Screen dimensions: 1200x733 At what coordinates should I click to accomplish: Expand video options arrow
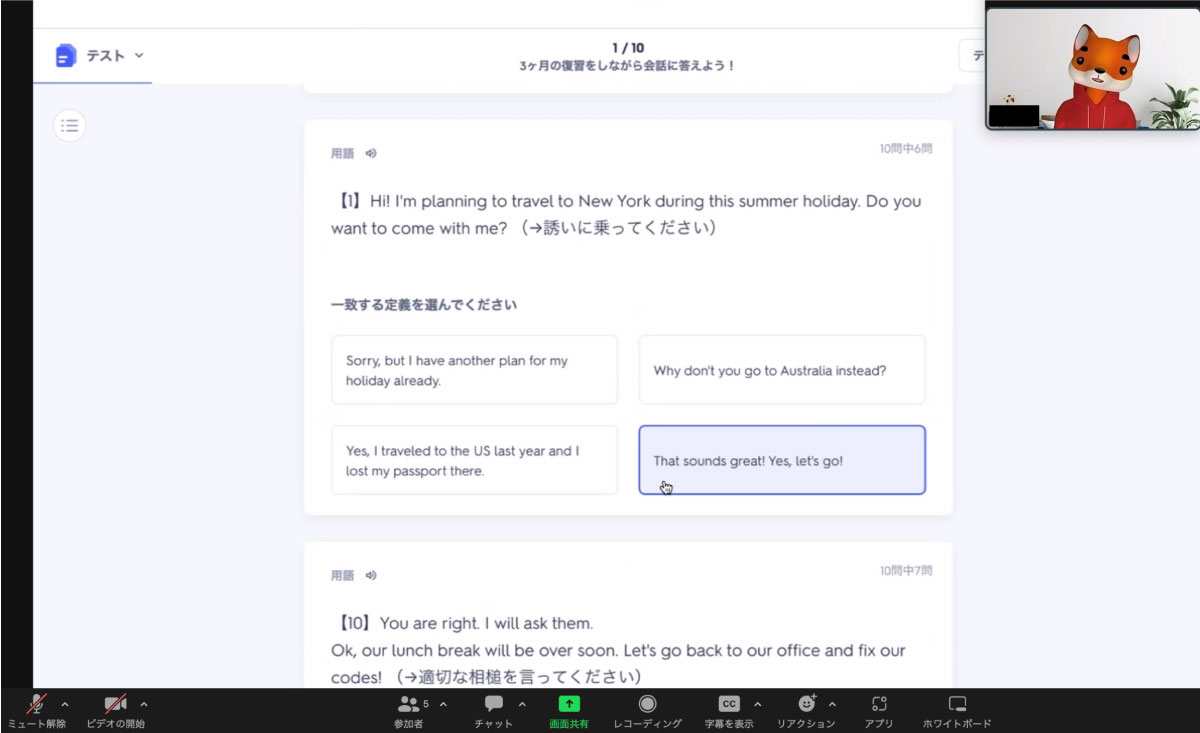click(144, 704)
